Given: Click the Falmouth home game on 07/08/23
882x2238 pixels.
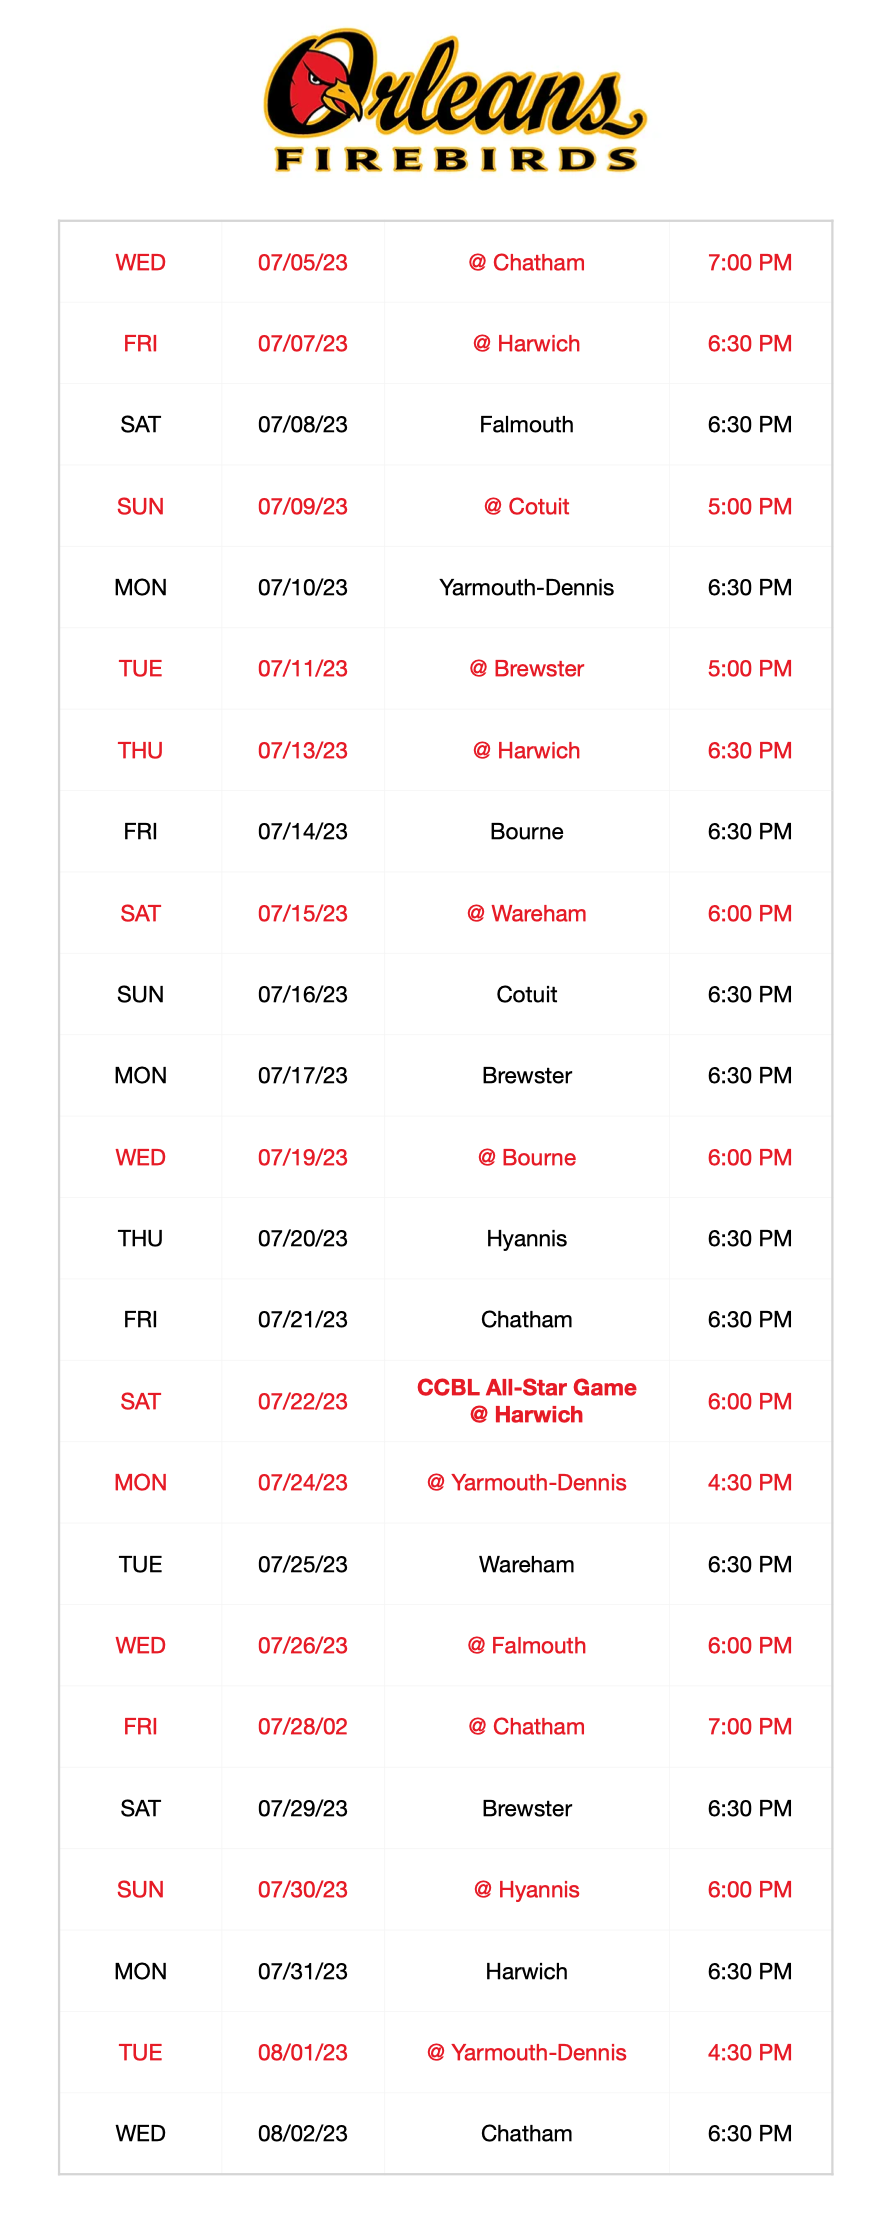Looking at the screenshot, I should pos(446,424).
